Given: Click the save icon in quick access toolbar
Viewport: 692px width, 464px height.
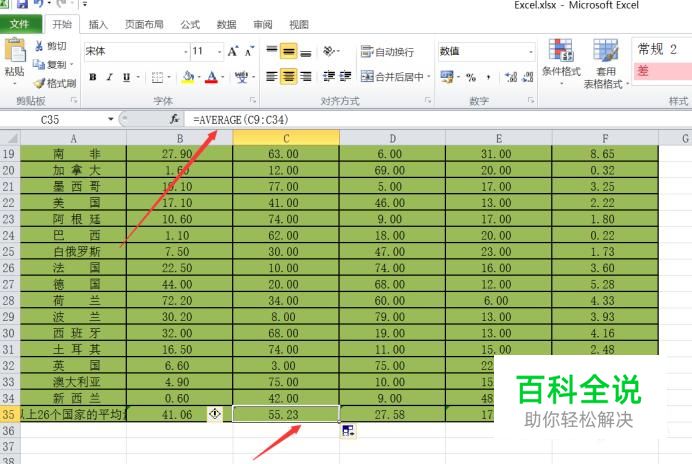Looking at the screenshot, I should (22, 4).
